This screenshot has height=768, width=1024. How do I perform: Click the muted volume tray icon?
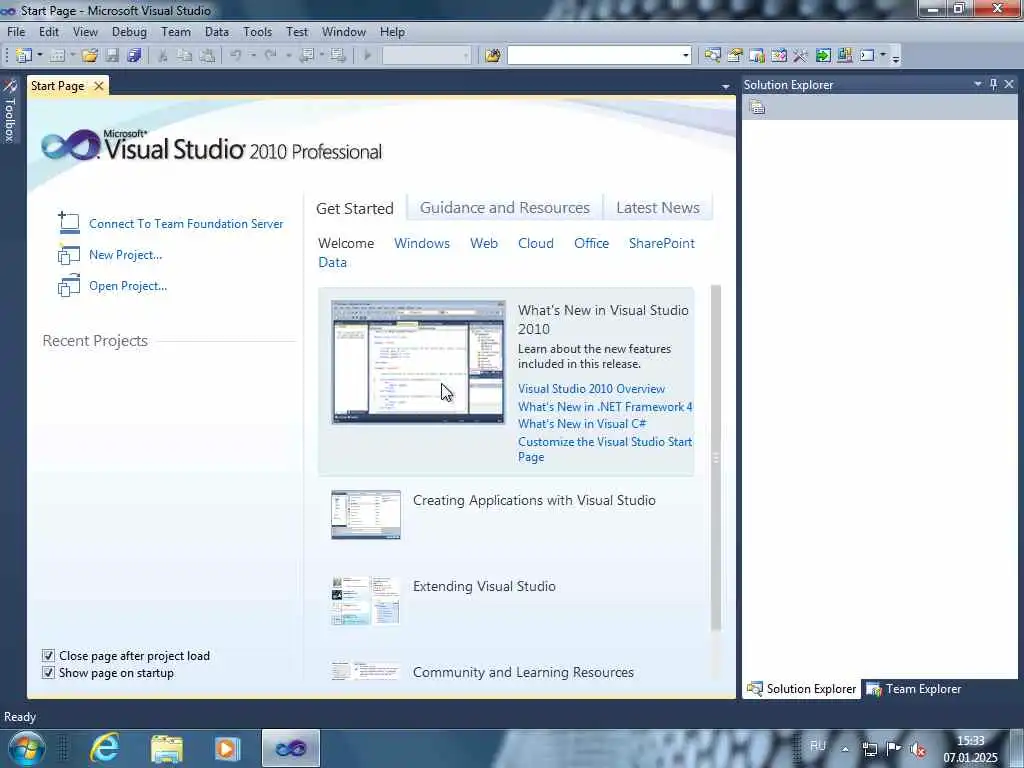click(918, 750)
